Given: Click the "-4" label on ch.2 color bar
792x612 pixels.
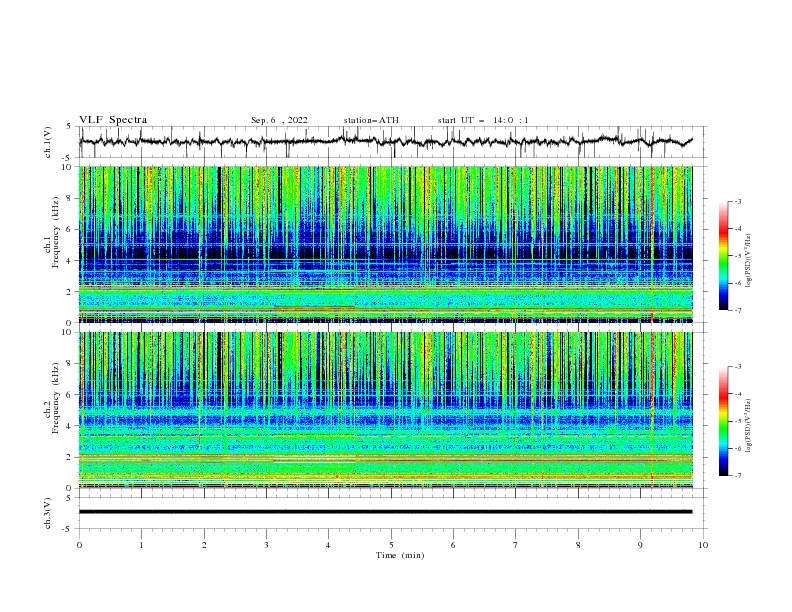Looking at the screenshot, I should tap(738, 394).
